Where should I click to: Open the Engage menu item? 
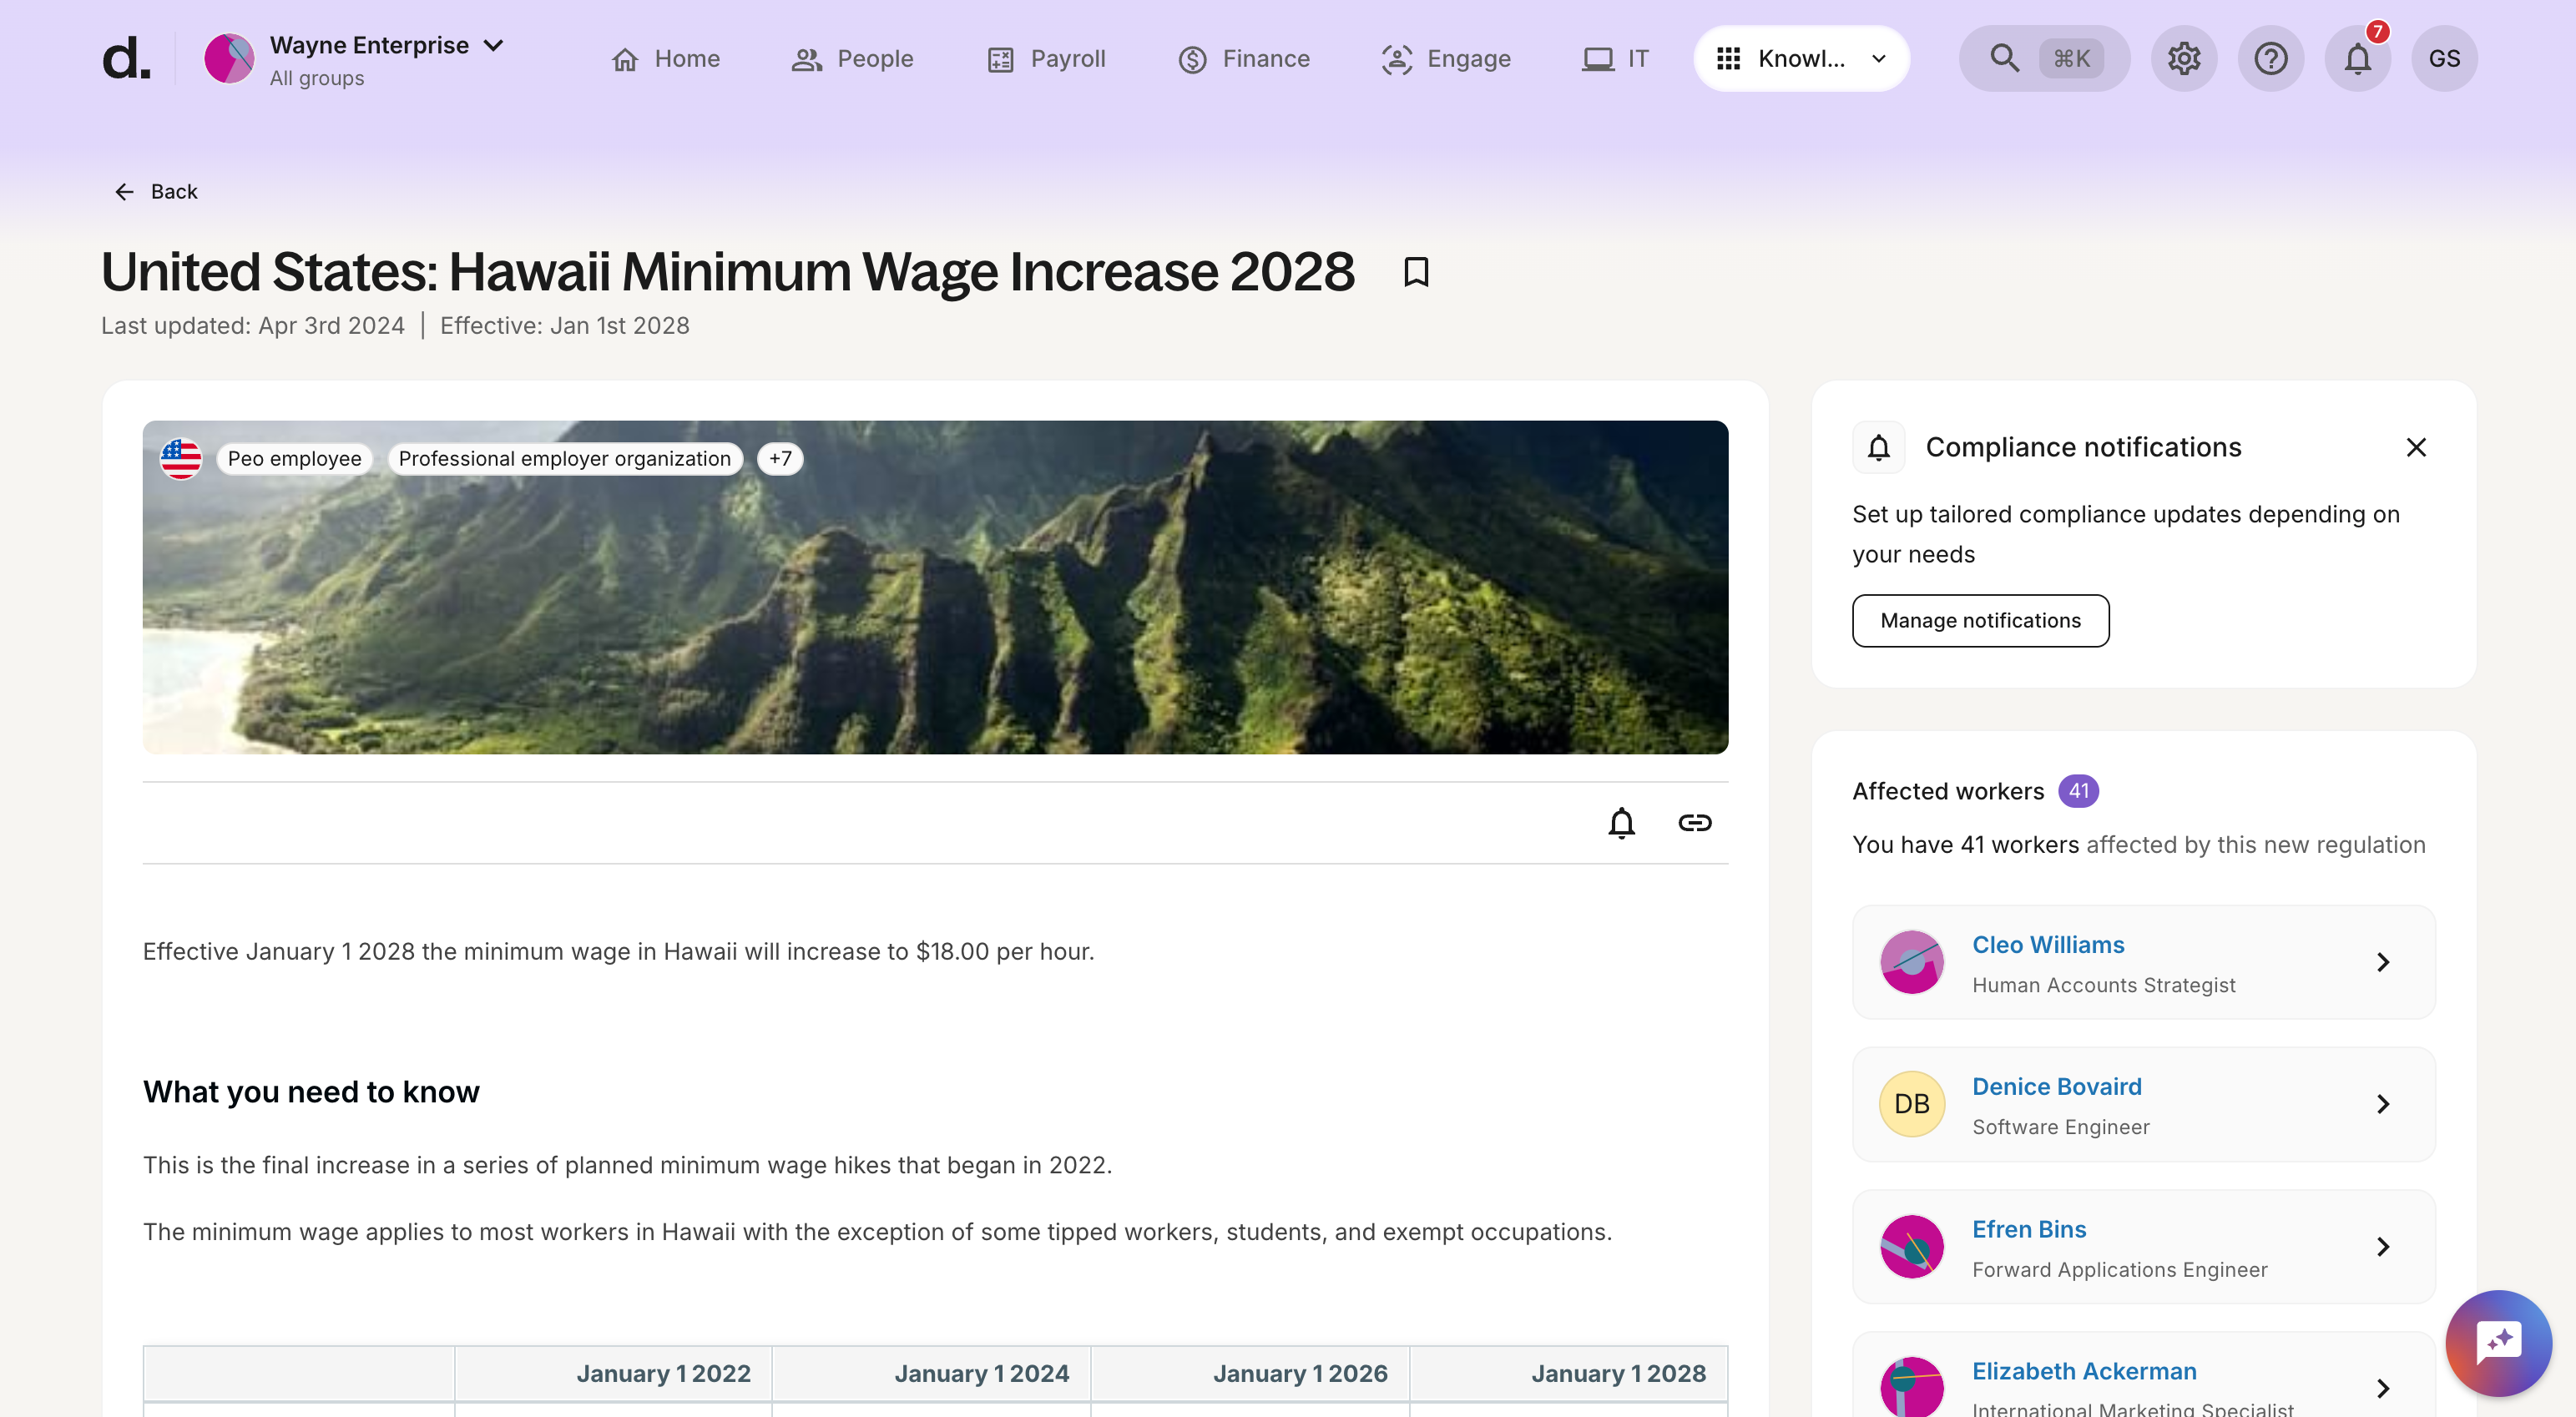coord(1445,58)
